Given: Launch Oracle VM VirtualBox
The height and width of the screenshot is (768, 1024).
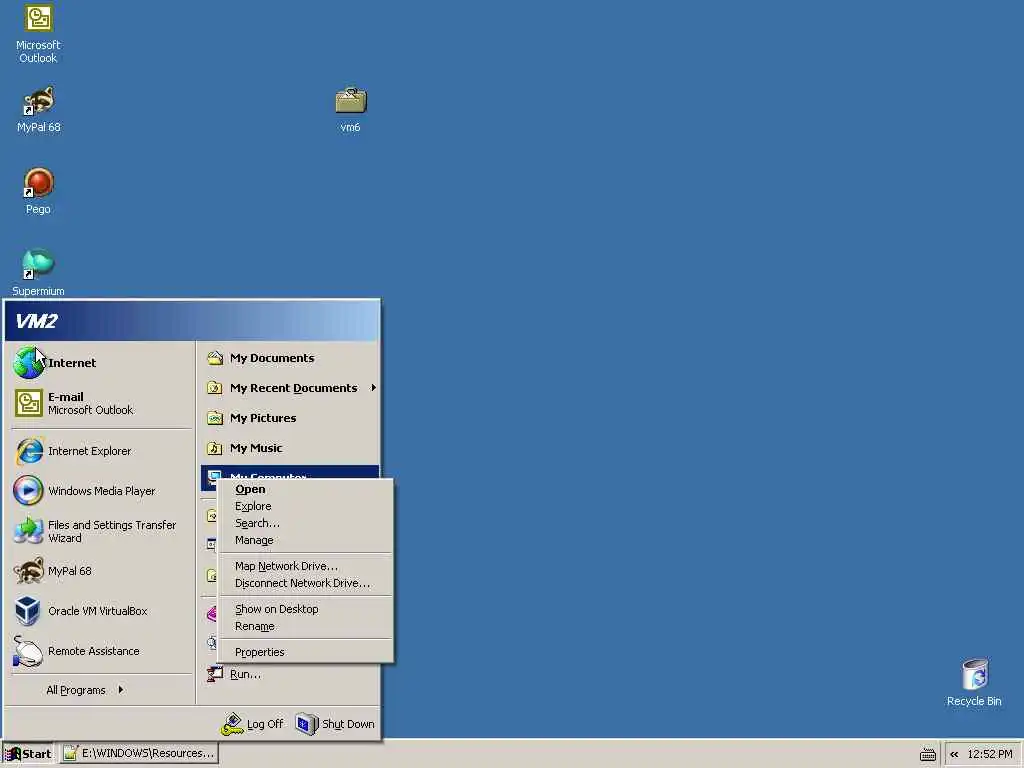Looking at the screenshot, I should (x=102, y=611).
